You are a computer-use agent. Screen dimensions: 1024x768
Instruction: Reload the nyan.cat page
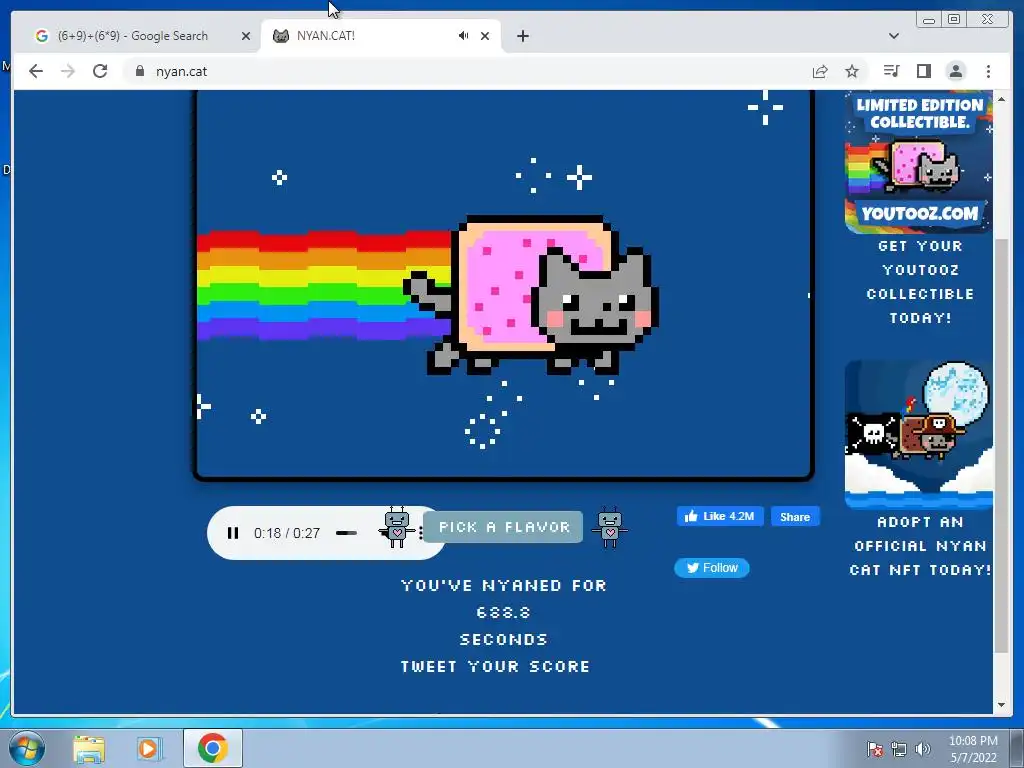[100, 71]
